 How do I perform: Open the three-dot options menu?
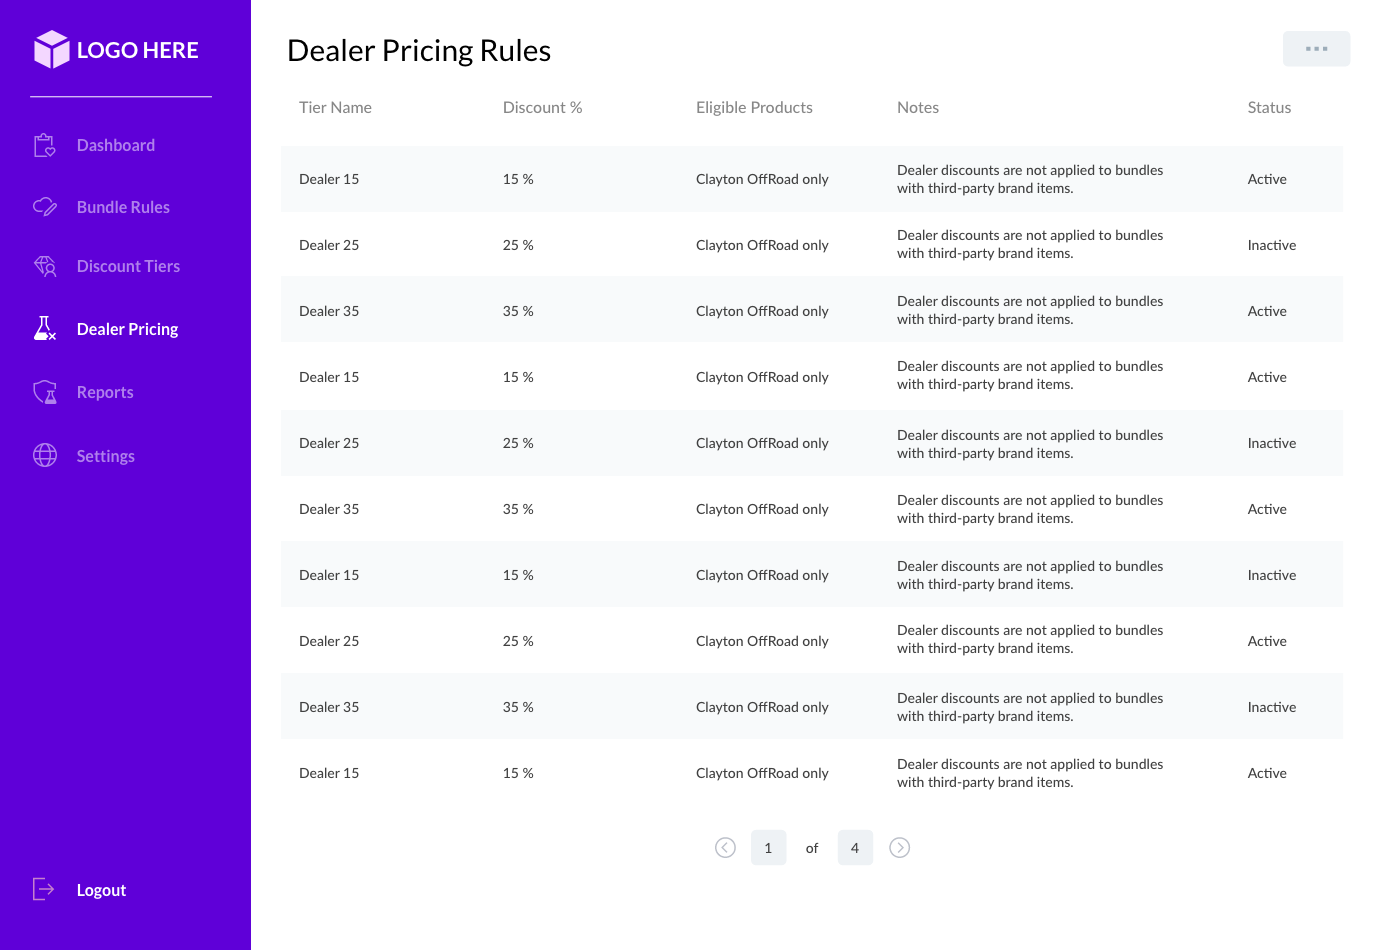(1316, 49)
